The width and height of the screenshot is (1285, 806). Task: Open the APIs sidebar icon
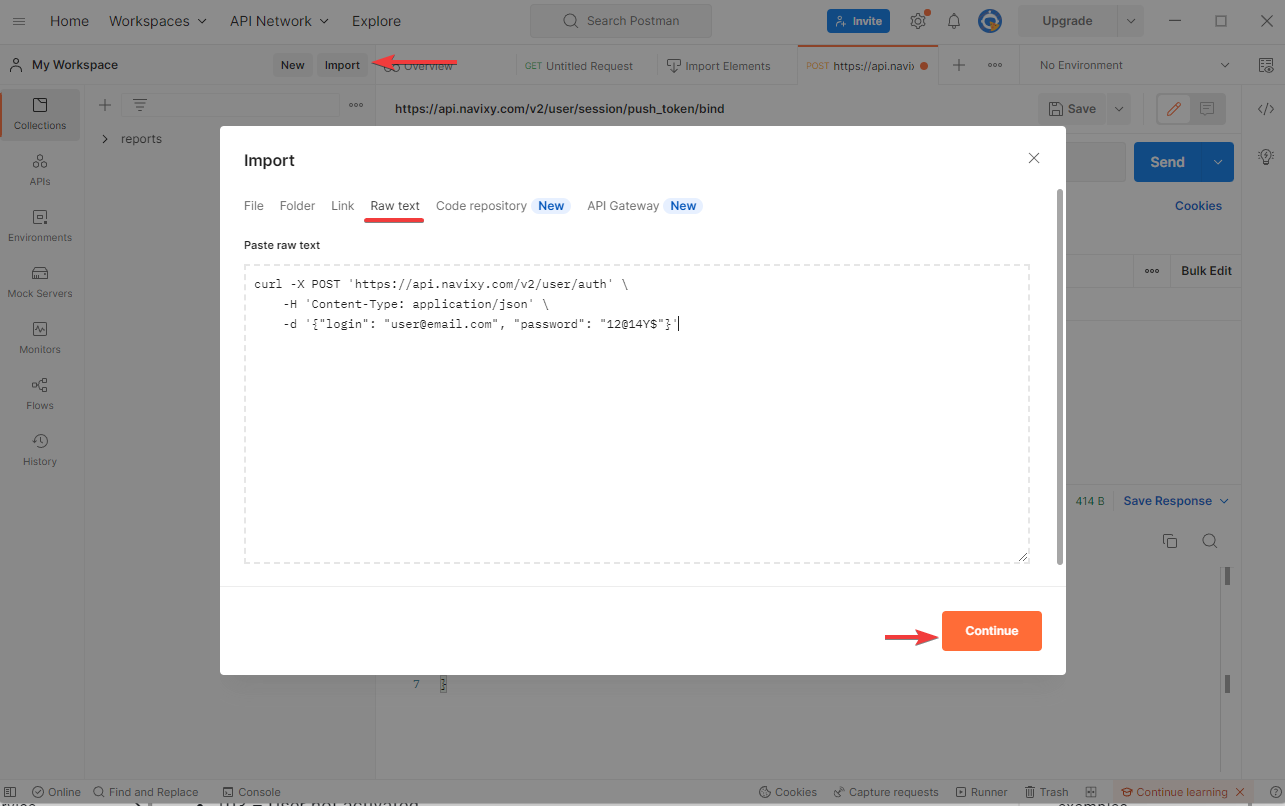pyautogui.click(x=40, y=170)
